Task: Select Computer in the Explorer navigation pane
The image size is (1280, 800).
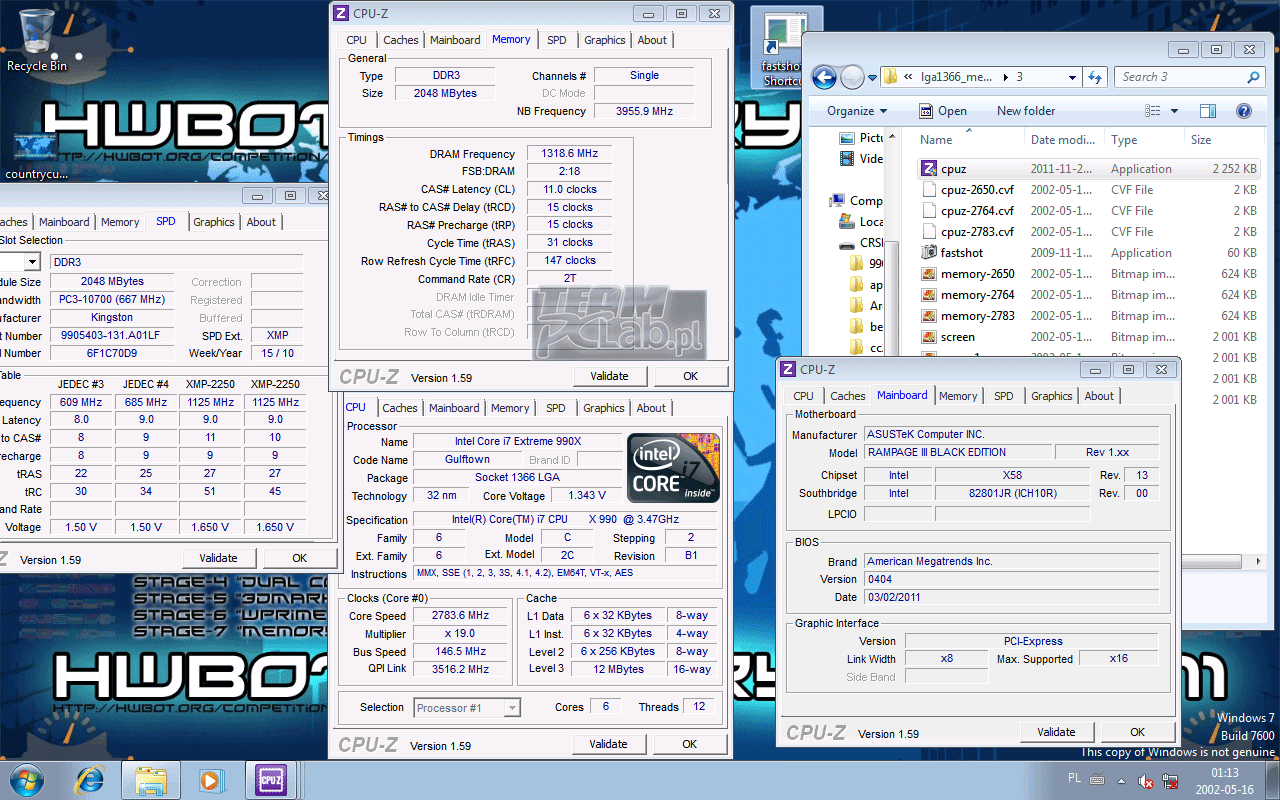Action: [858, 201]
